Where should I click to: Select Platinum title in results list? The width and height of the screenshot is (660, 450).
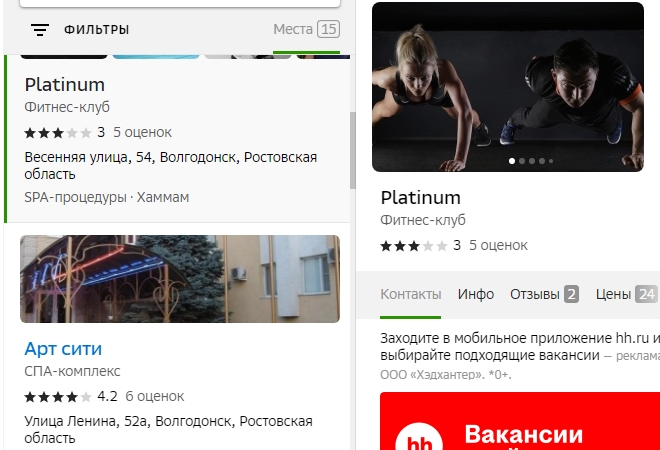[x=64, y=85]
